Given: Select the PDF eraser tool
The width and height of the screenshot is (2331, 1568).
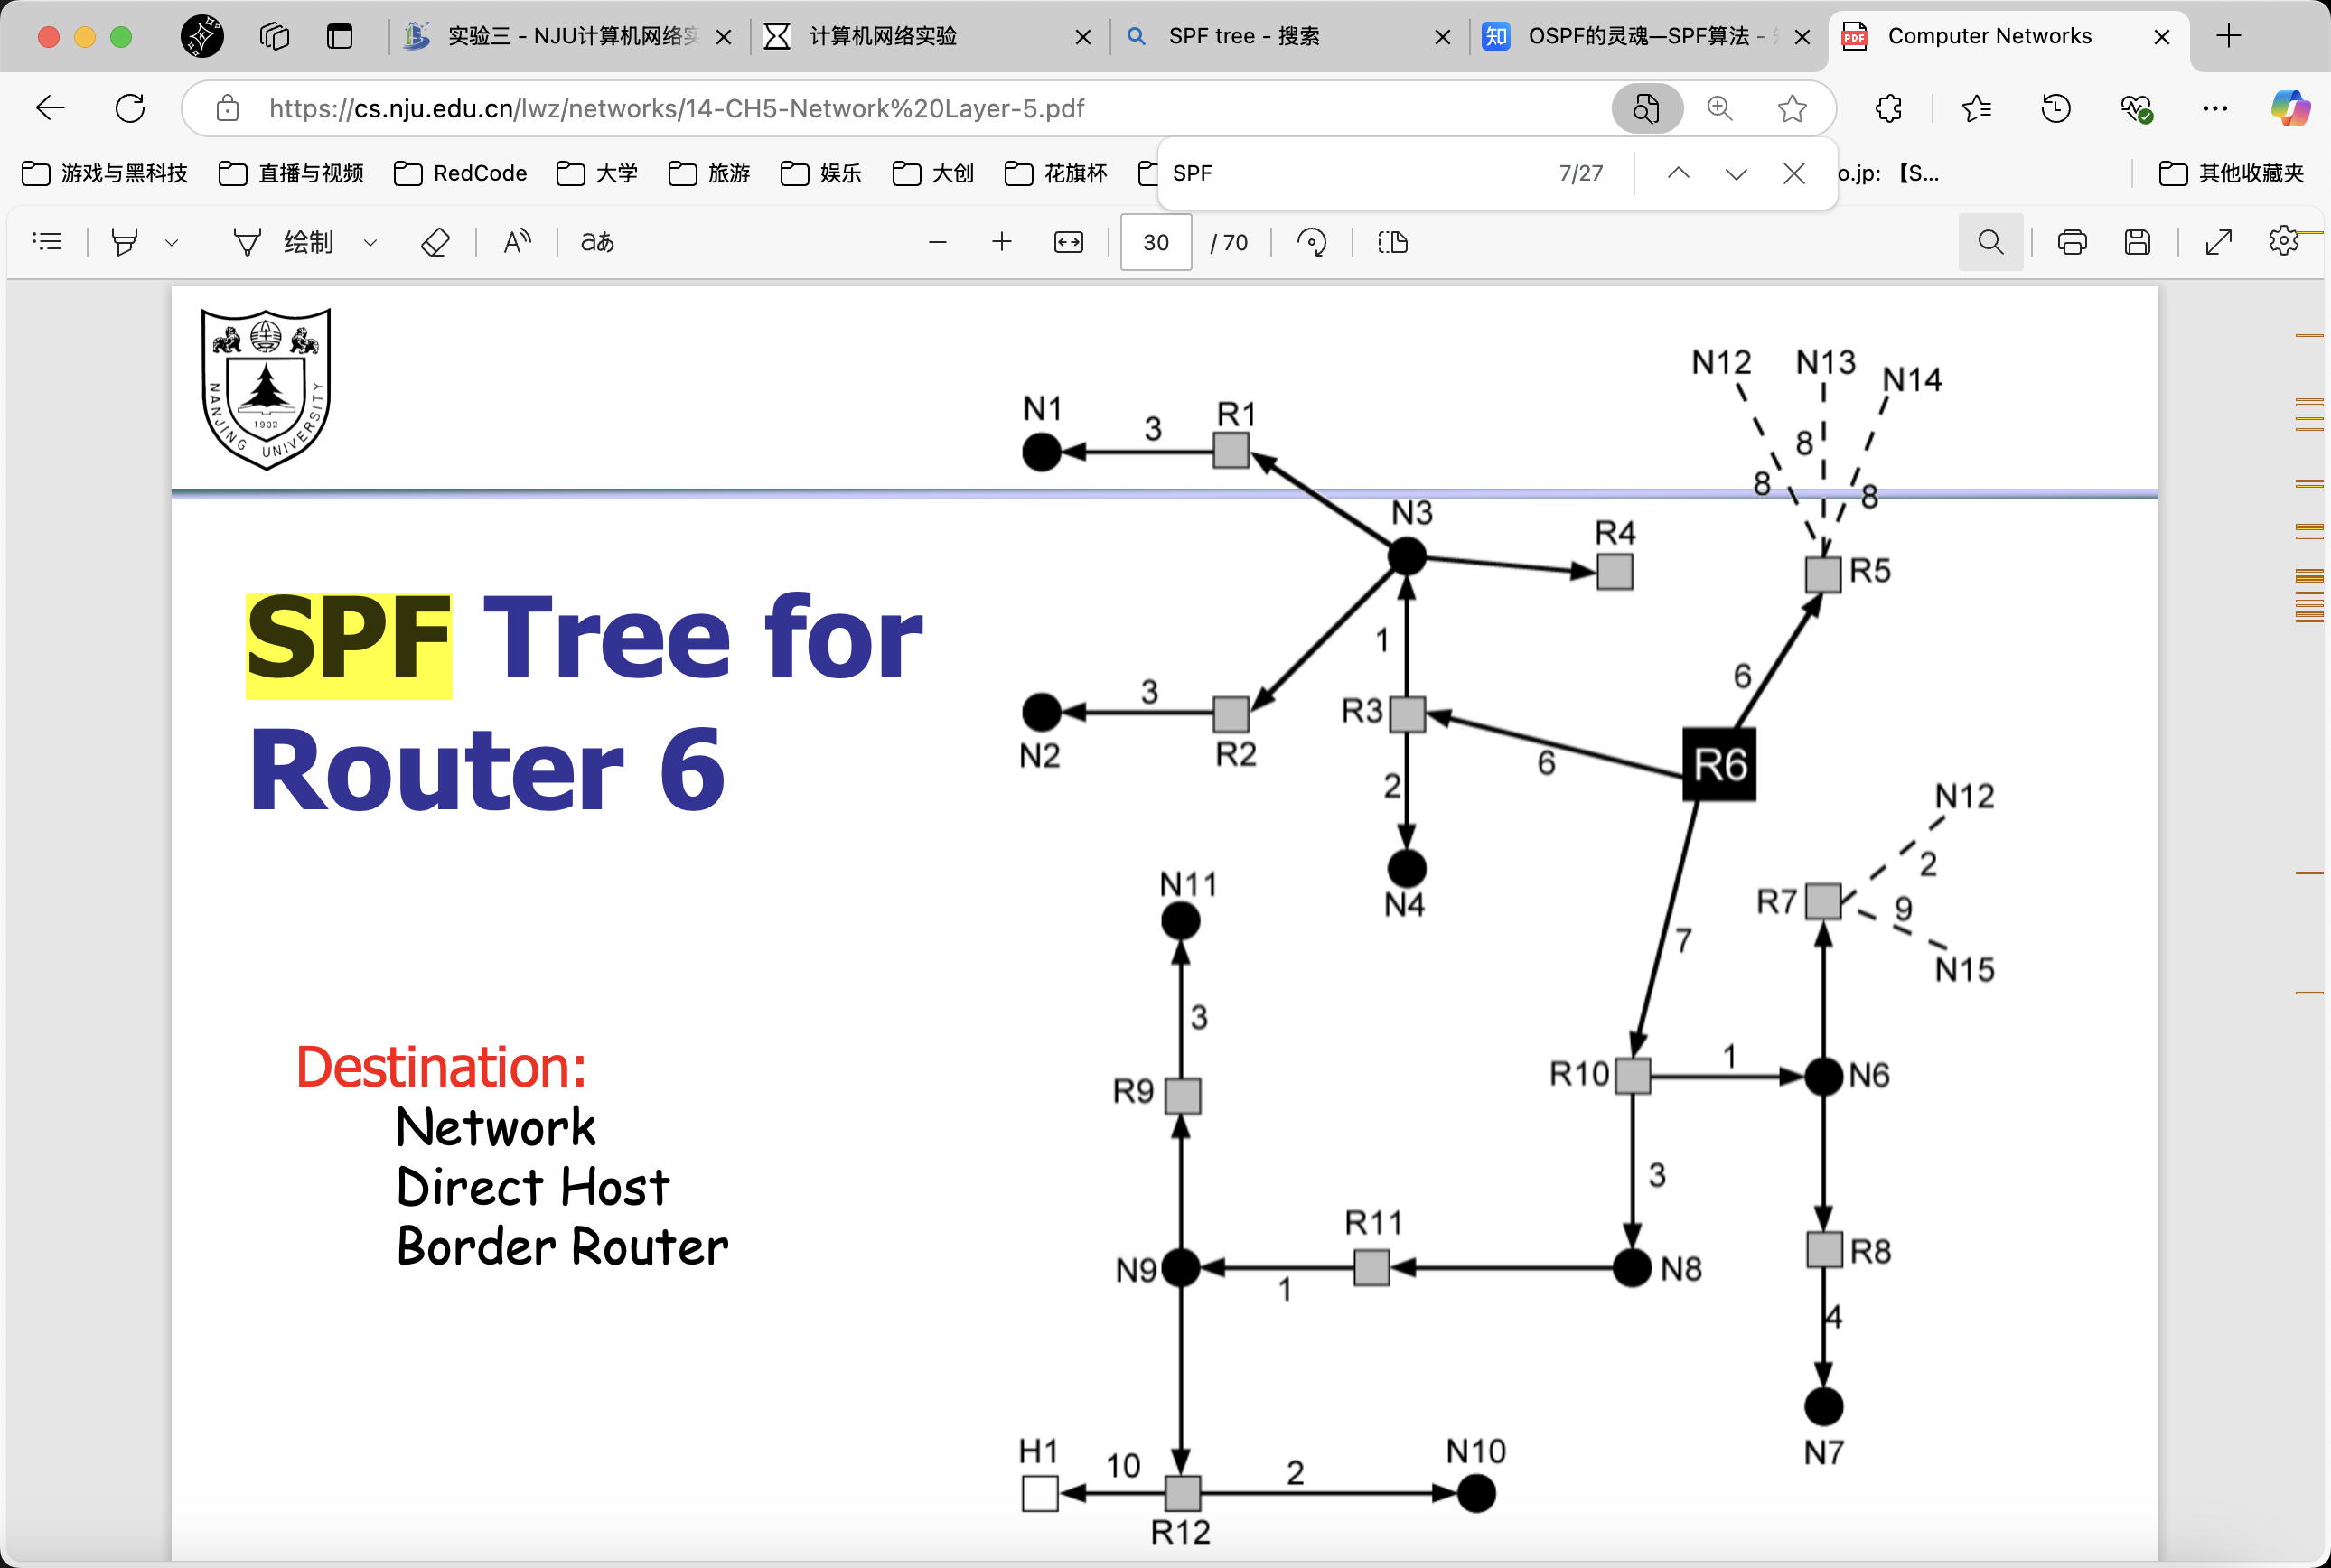Looking at the screenshot, I should [435, 241].
